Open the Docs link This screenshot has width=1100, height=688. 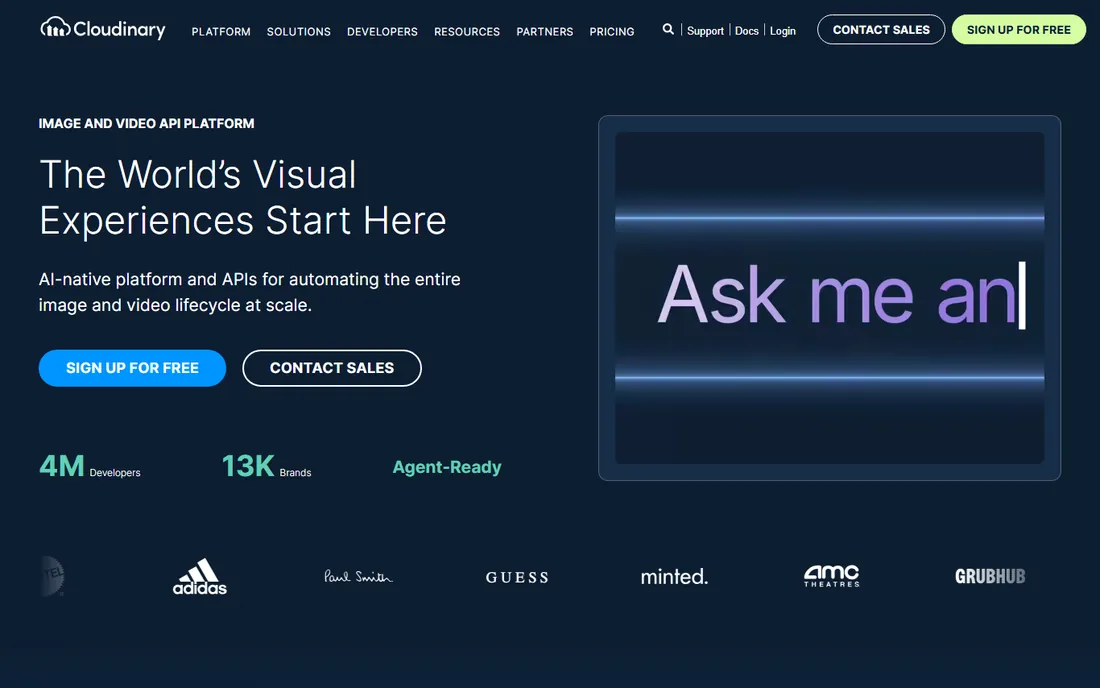pyautogui.click(x=746, y=31)
